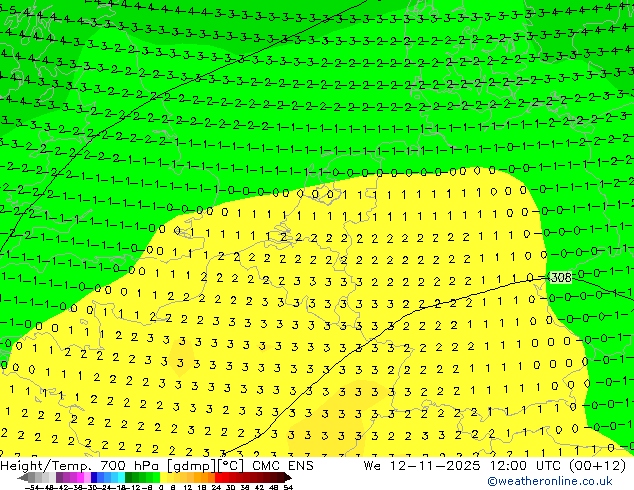Image resolution: width=634 pixels, height=490 pixels.
Task: Click the bright red swatch in the color legend
Action: click(218, 477)
